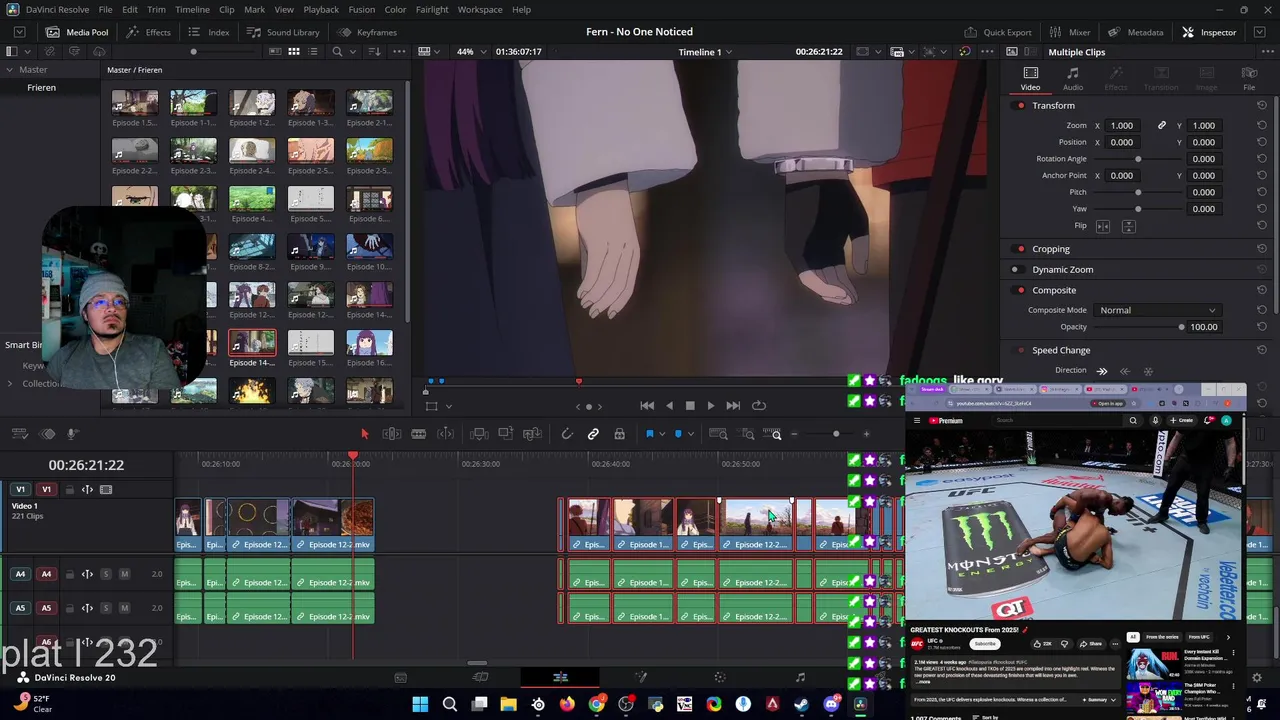Open the Windows Start menu
The height and width of the screenshot is (720, 1280).
click(420, 705)
